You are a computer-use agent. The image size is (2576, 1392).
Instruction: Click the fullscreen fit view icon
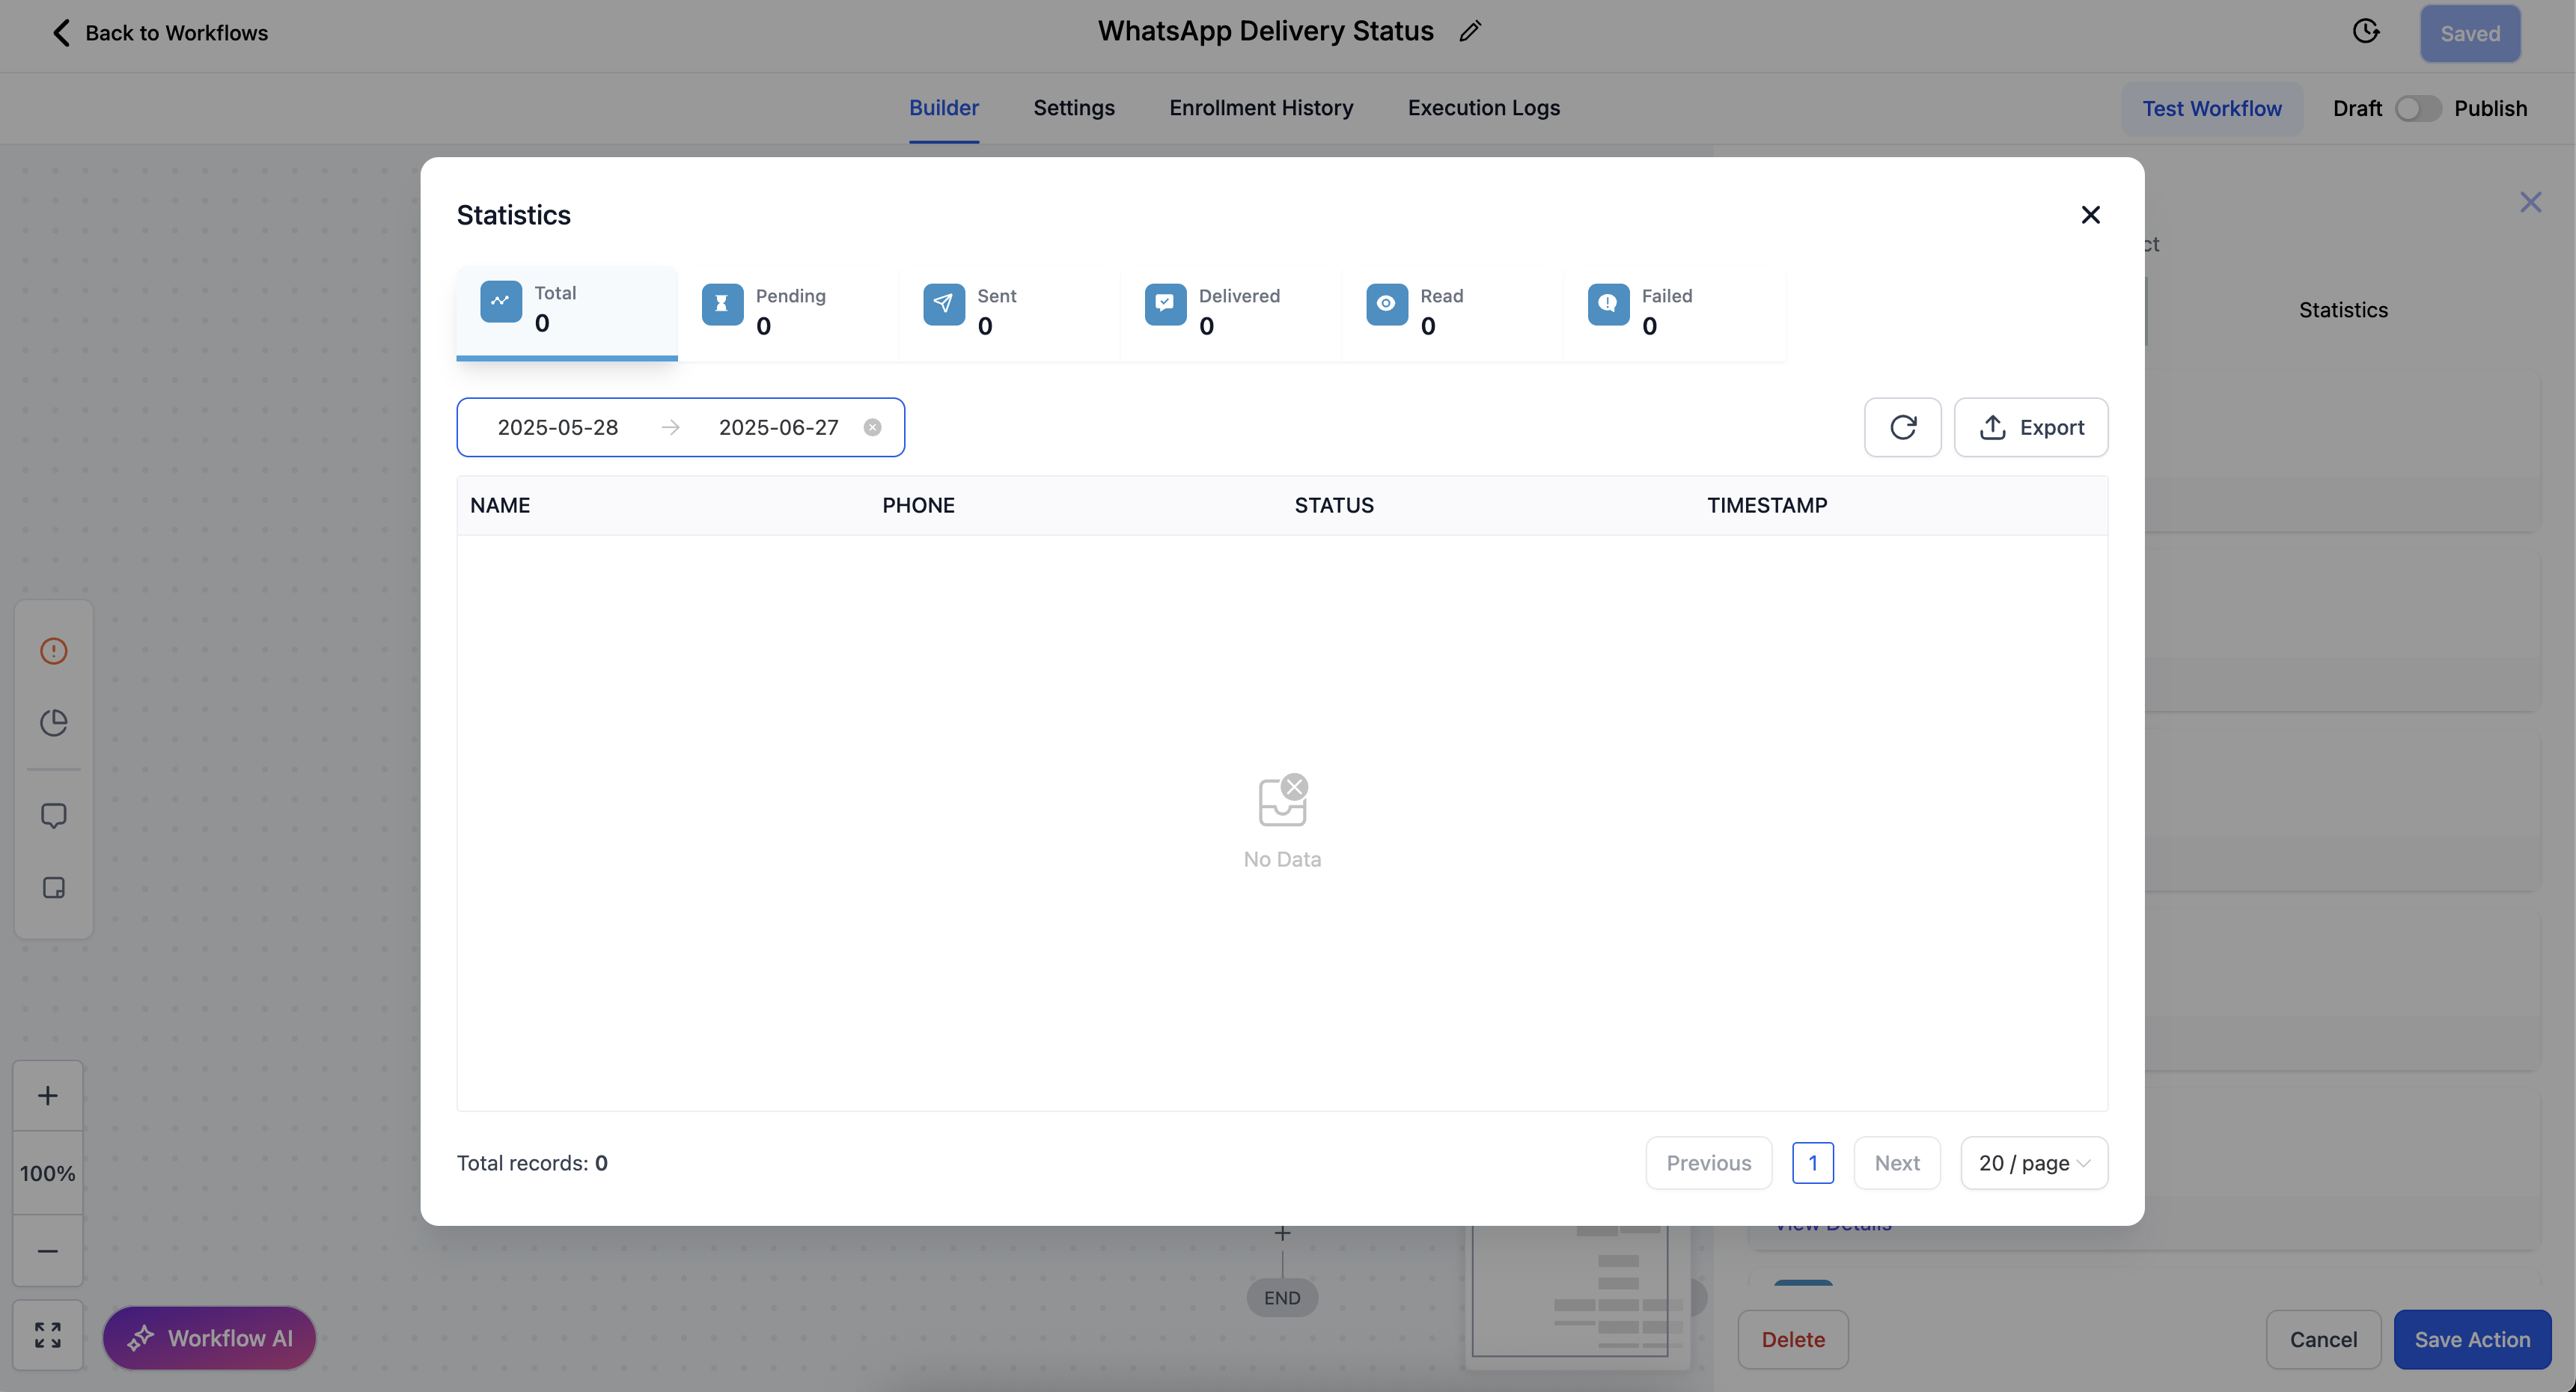click(x=47, y=1335)
